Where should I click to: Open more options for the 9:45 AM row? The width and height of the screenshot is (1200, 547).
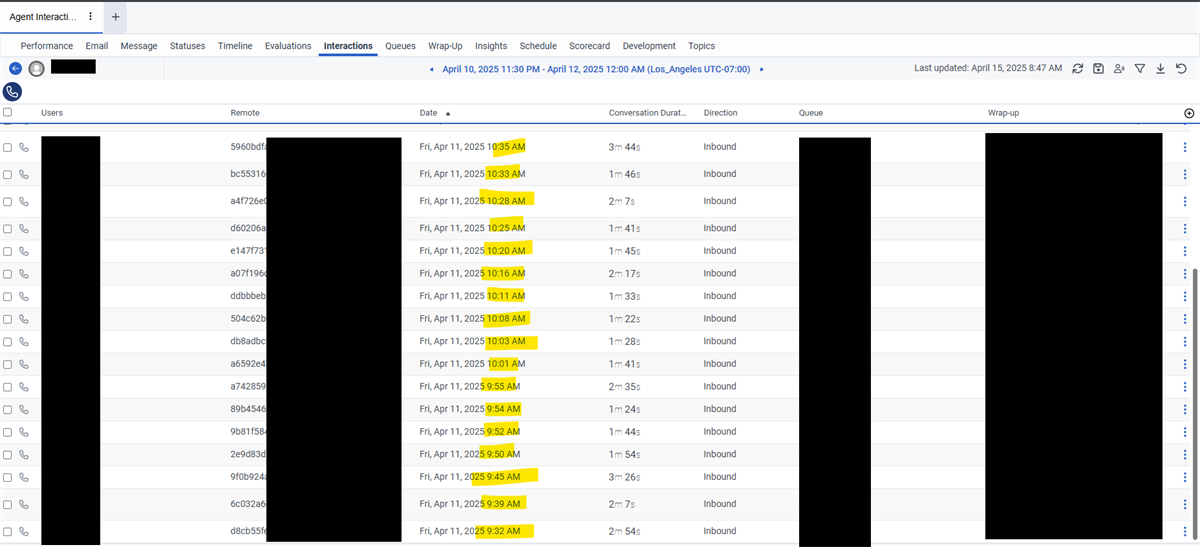[1185, 477]
